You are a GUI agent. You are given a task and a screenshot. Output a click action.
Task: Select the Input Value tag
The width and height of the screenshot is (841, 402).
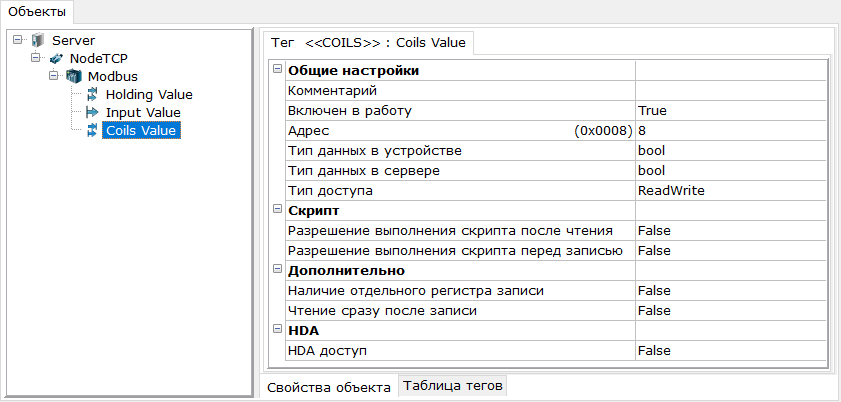click(x=143, y=113)
